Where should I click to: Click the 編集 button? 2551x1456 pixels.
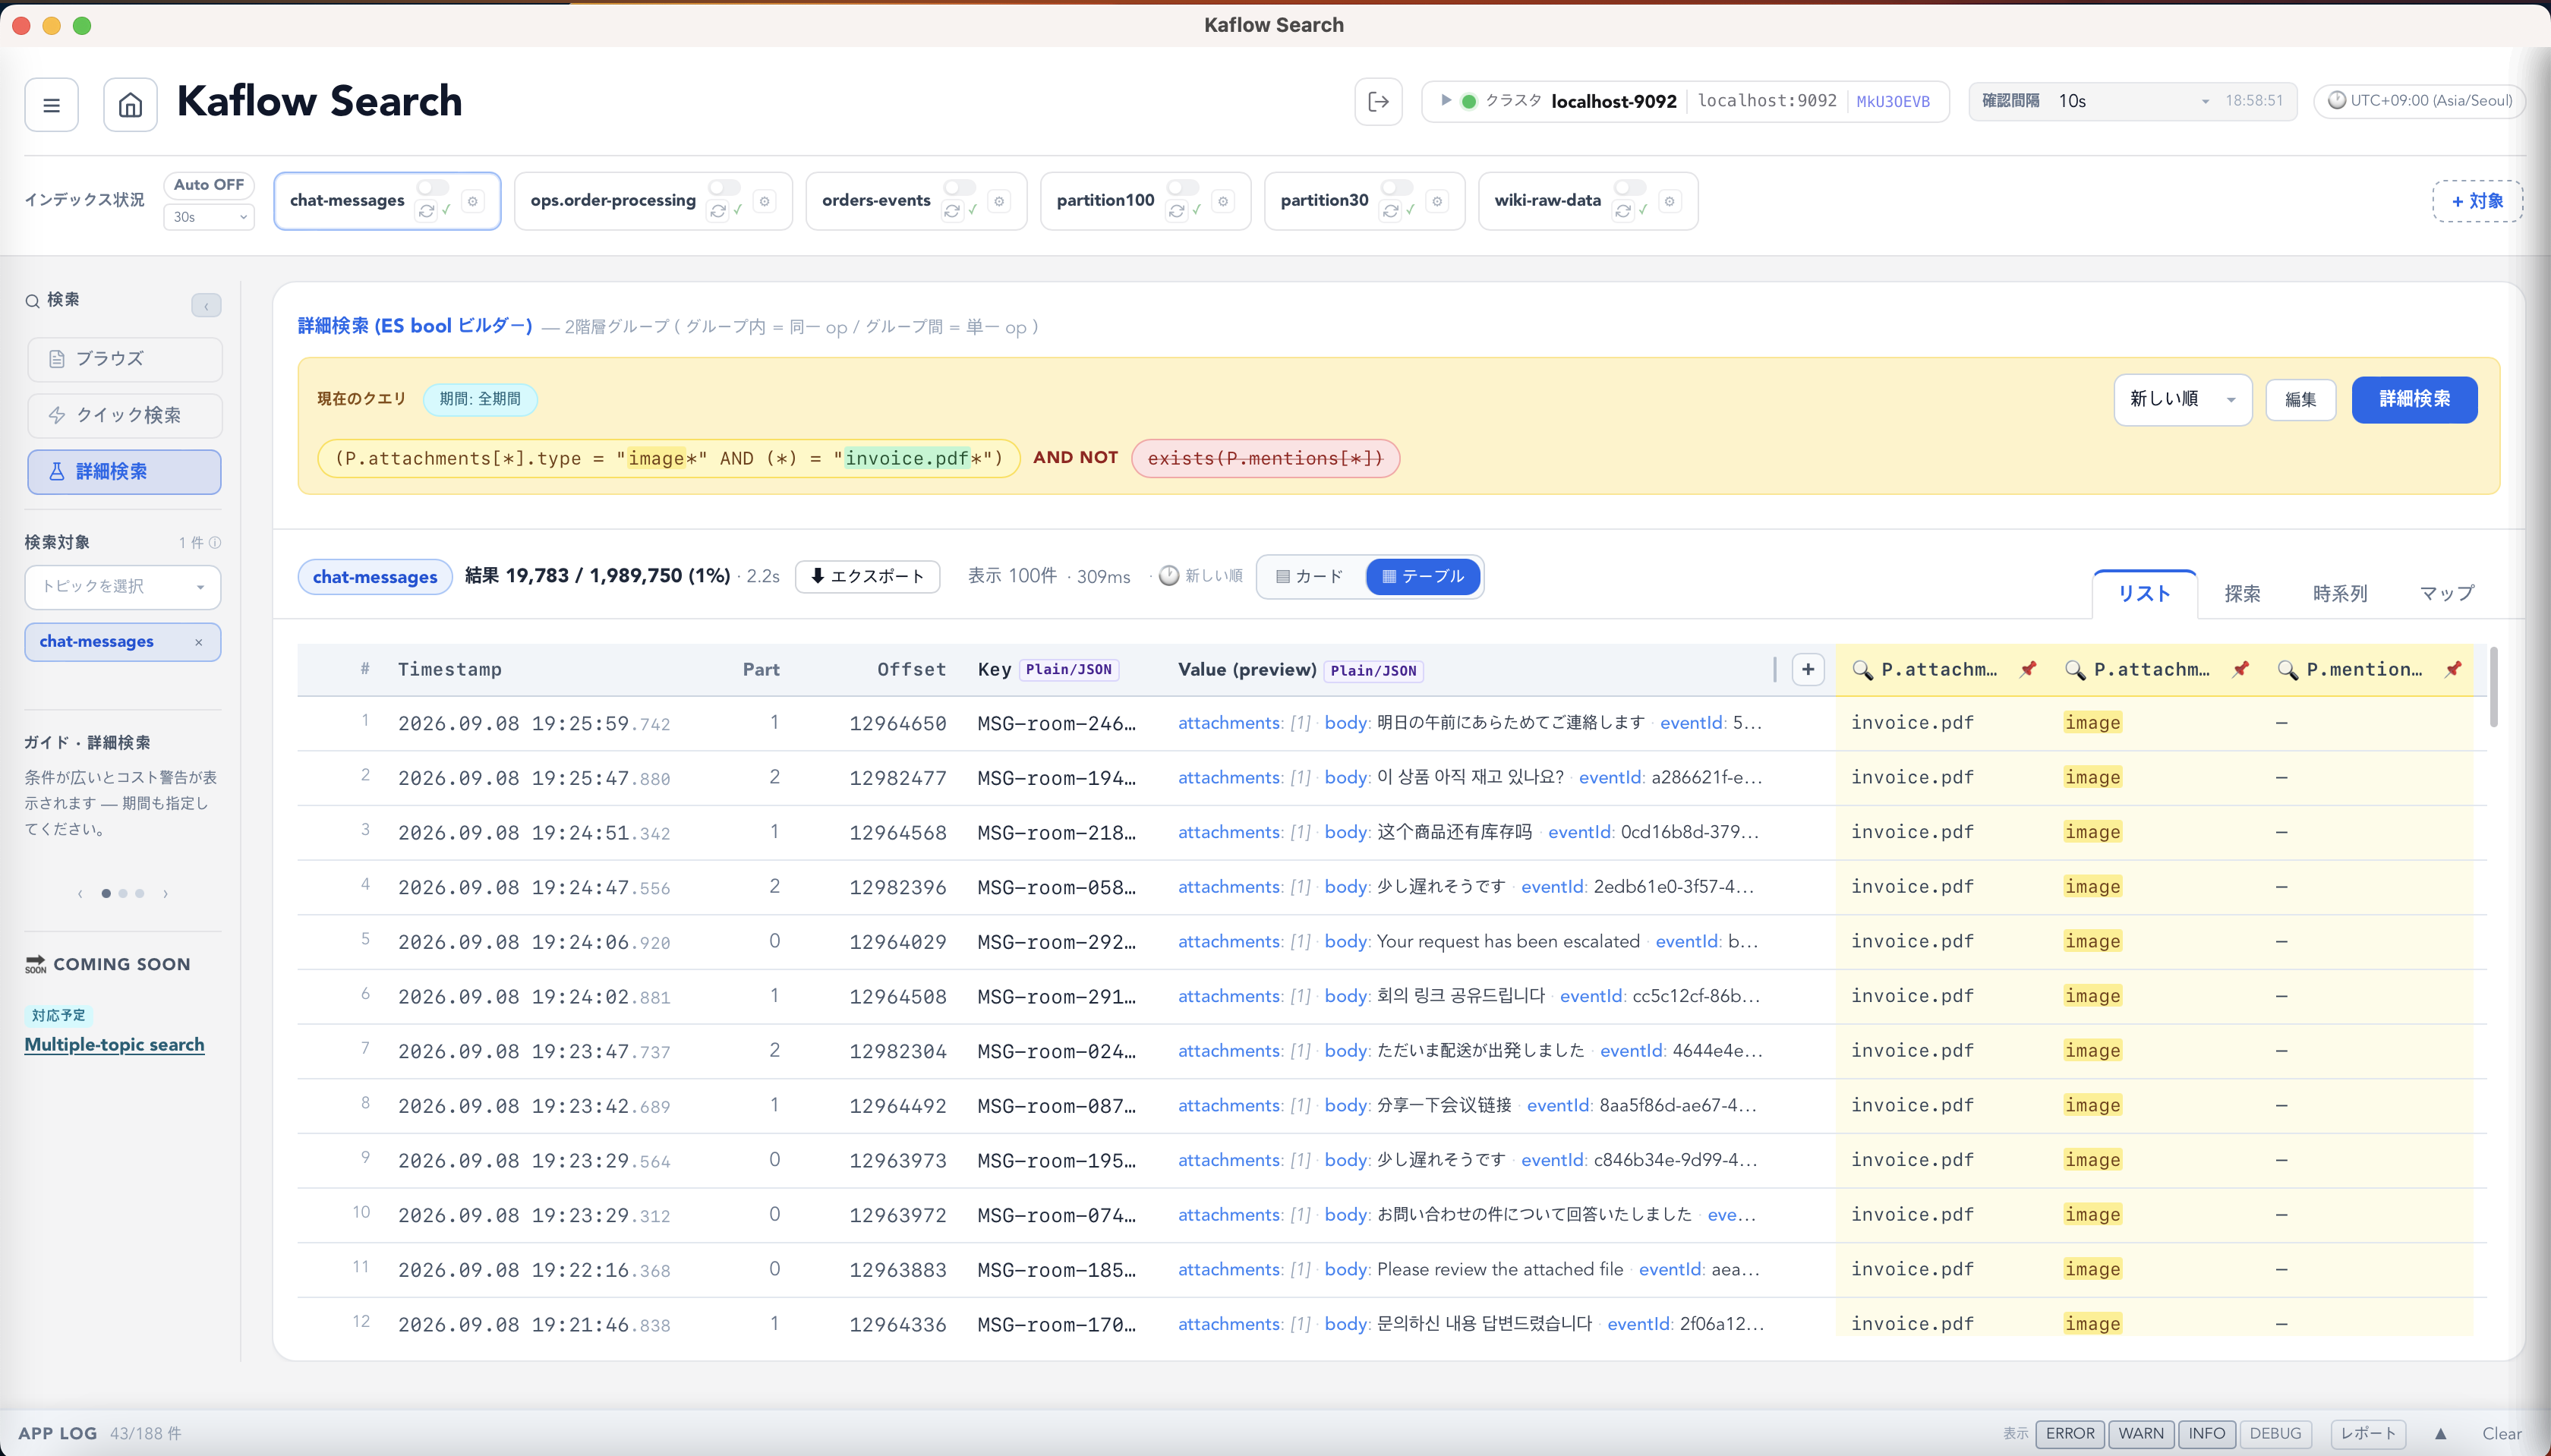pyautogui.click(x=2300, y=400)
